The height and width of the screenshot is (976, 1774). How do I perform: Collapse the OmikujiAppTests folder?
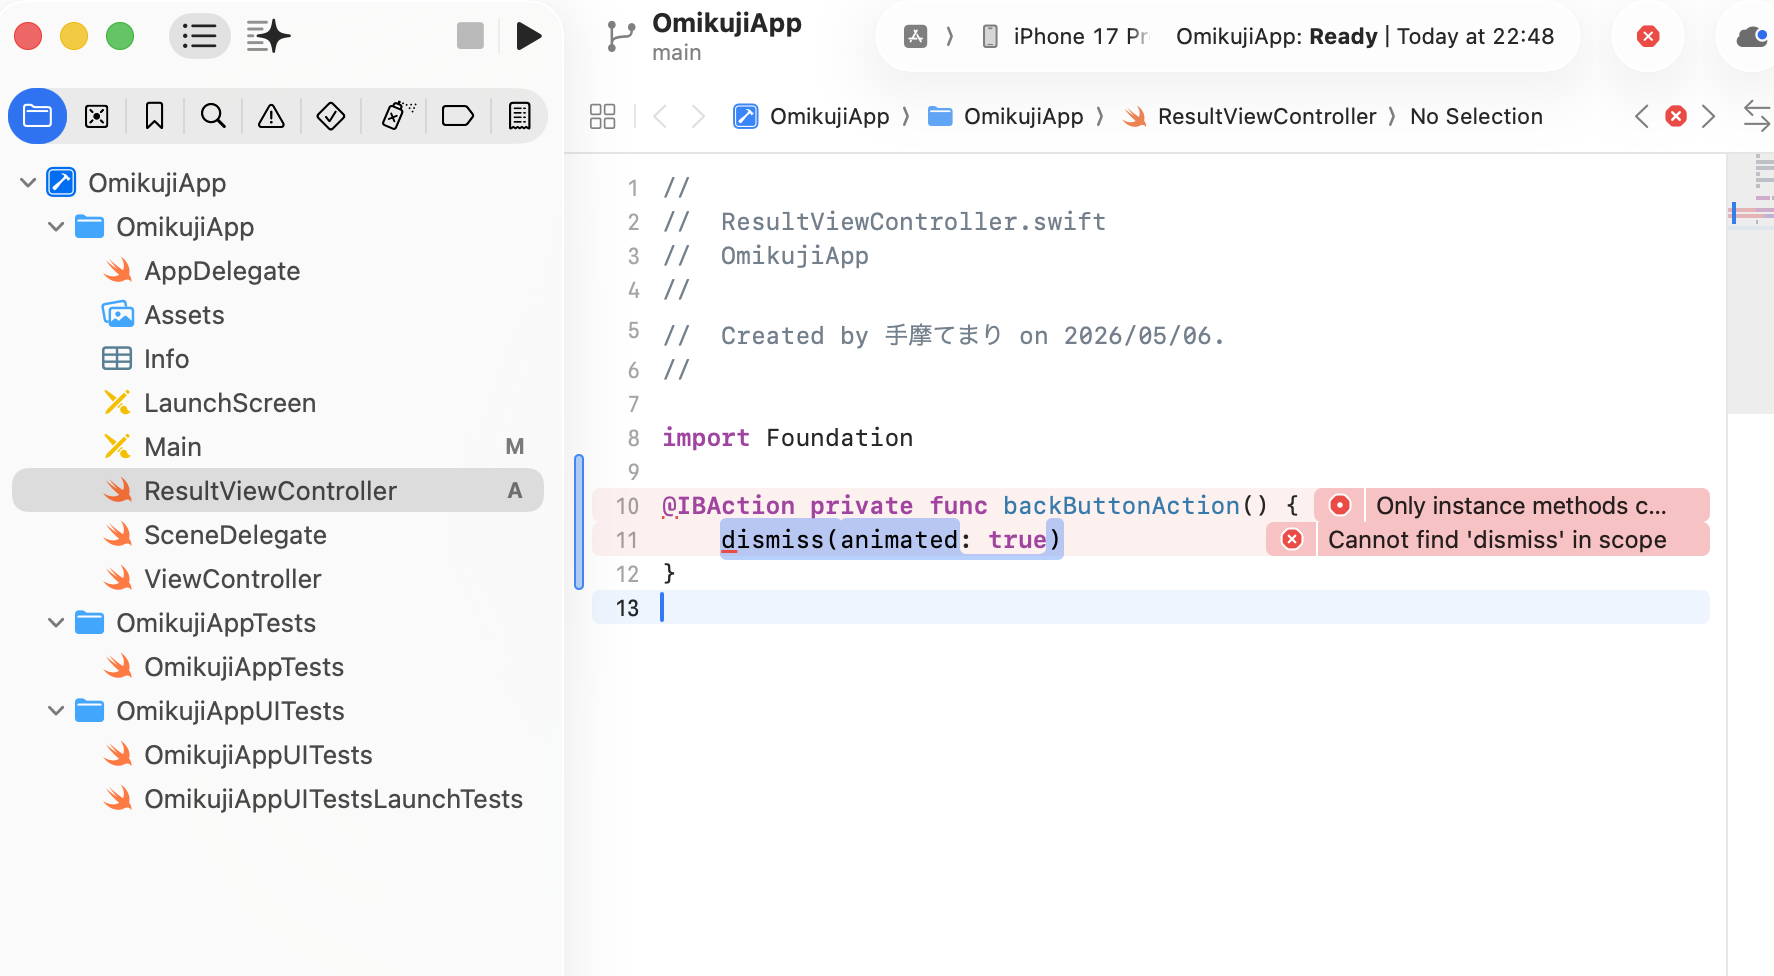56,622
